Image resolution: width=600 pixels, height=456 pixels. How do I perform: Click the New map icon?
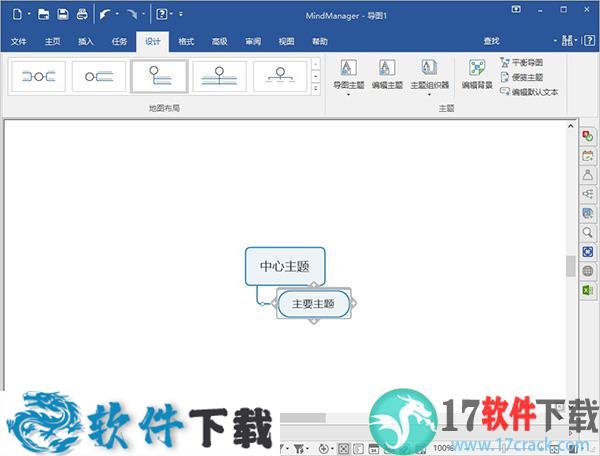[17, 15]
